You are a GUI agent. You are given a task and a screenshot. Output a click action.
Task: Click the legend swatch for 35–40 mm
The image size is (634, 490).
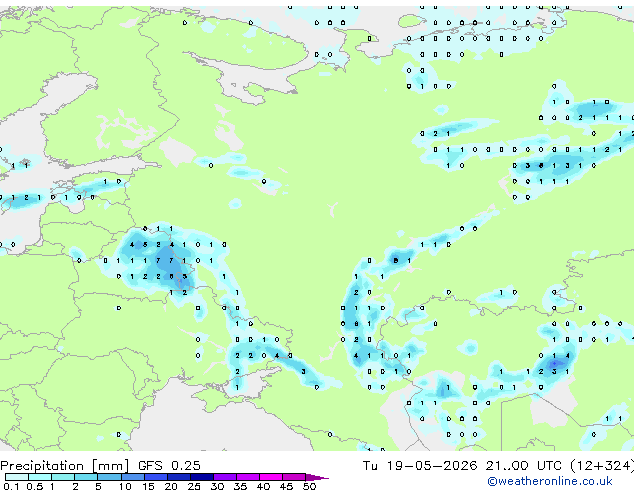tap(248, 477)
